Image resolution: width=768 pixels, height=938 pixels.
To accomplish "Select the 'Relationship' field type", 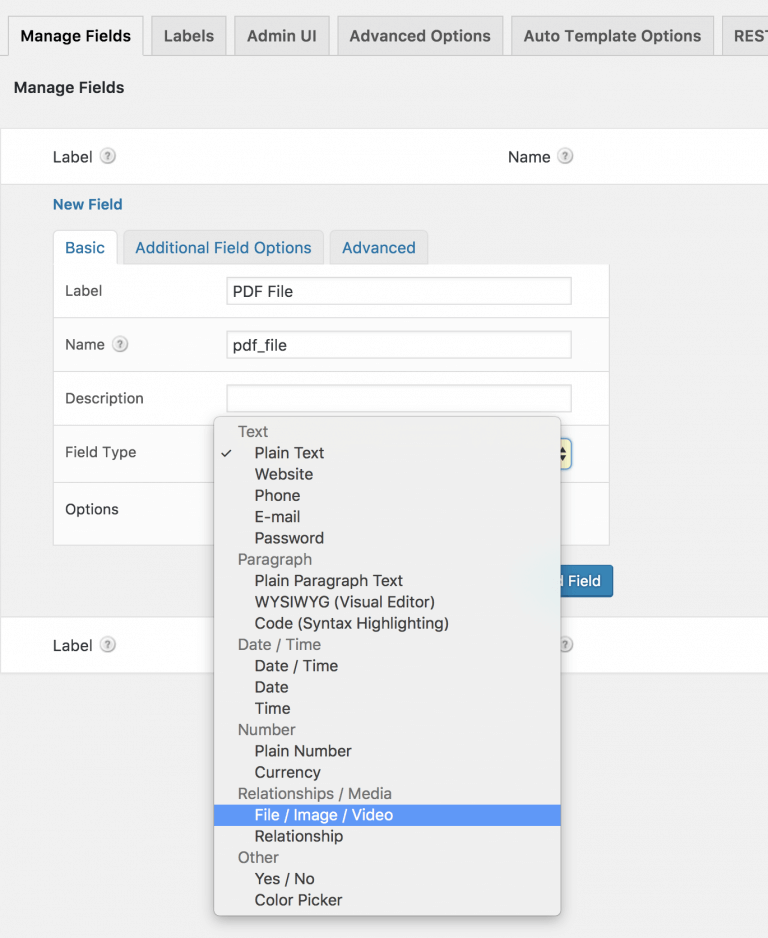I will point(298,836).
